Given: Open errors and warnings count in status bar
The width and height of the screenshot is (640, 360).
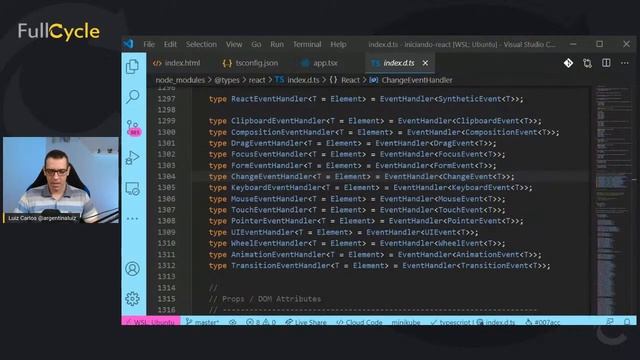Looking at the screenshot, I should point(261,322).
